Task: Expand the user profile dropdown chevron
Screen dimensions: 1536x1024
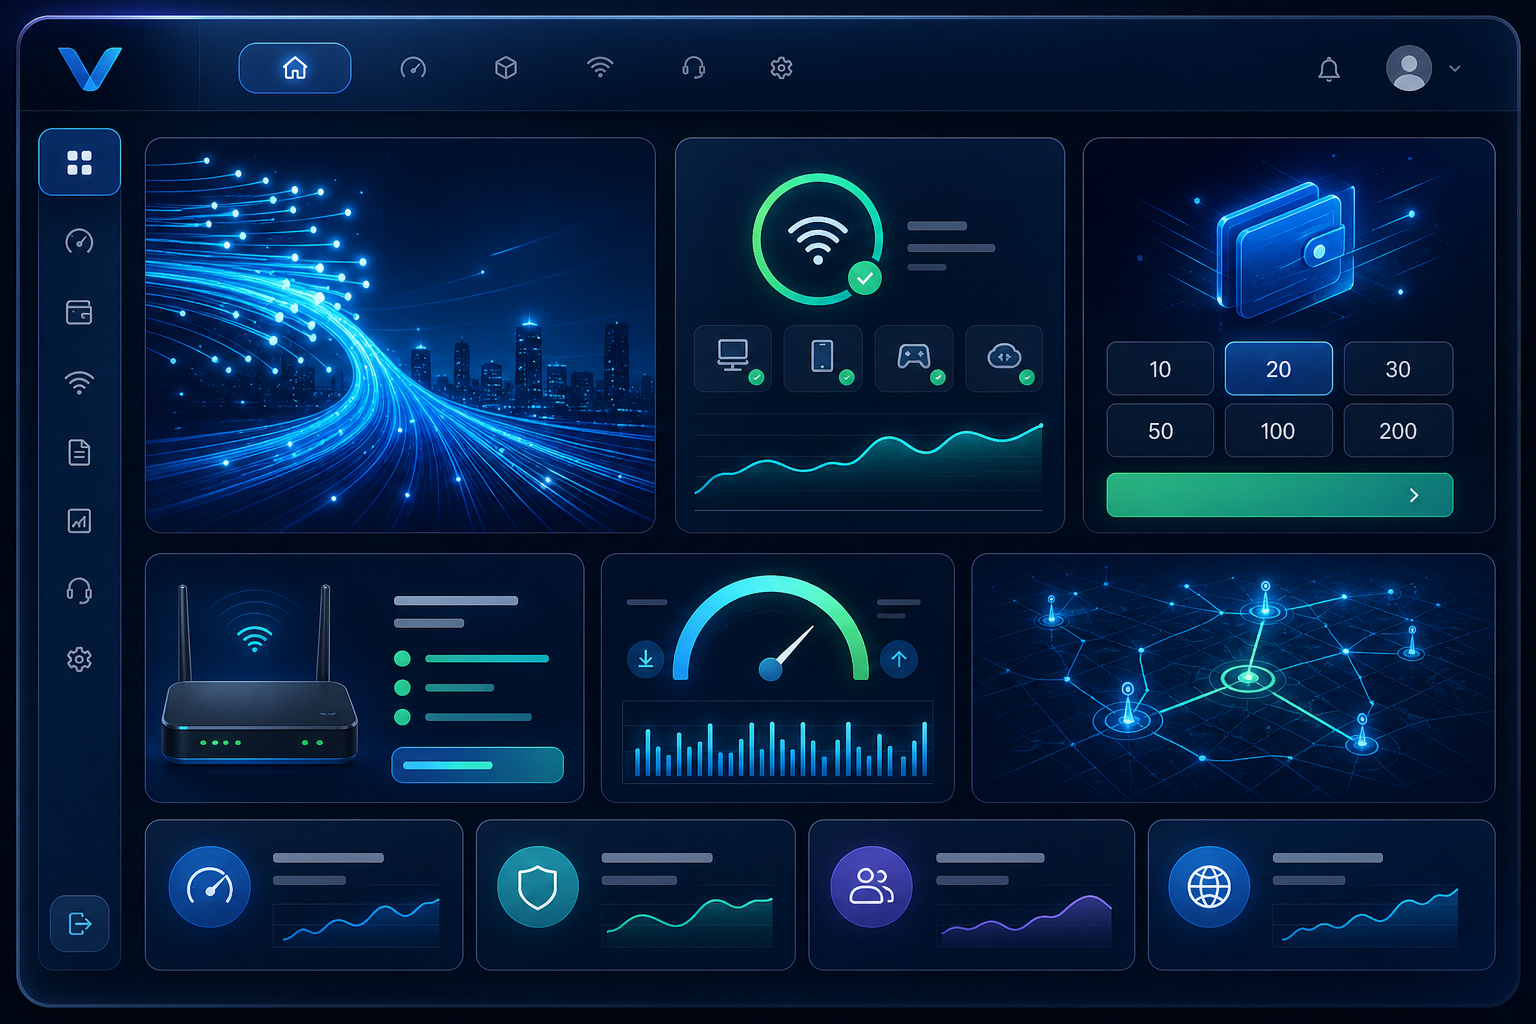Action: point(1455,69)
